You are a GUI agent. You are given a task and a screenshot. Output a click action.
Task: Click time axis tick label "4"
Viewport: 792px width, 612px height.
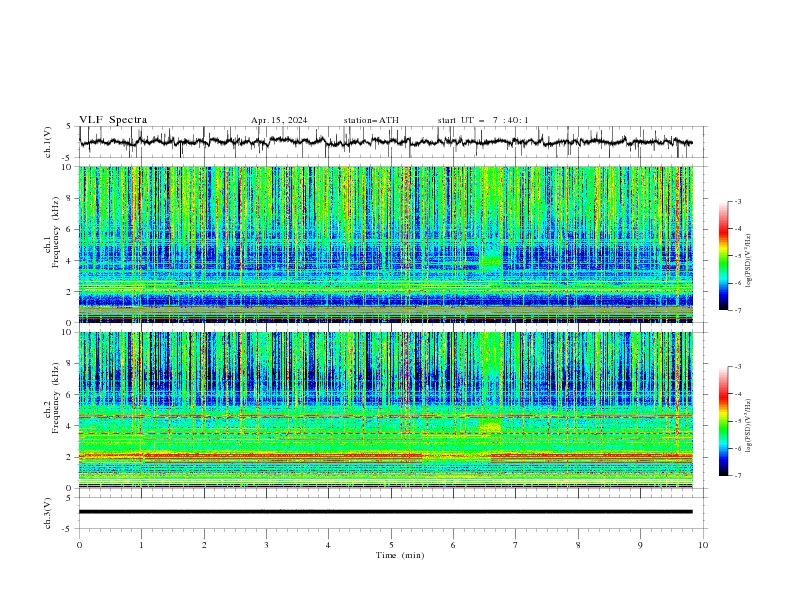pyautogui.click(x=328, y=545)
